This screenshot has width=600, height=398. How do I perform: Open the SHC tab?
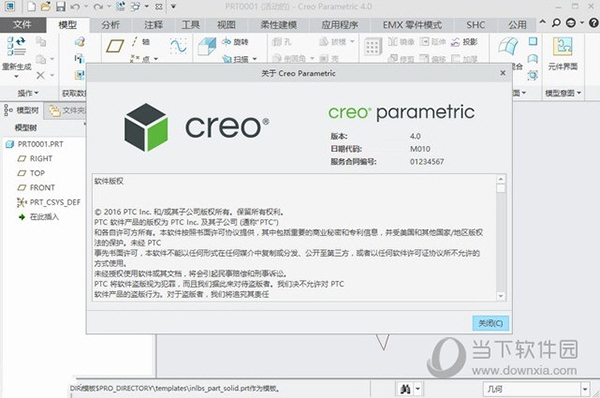coord(476,25)
